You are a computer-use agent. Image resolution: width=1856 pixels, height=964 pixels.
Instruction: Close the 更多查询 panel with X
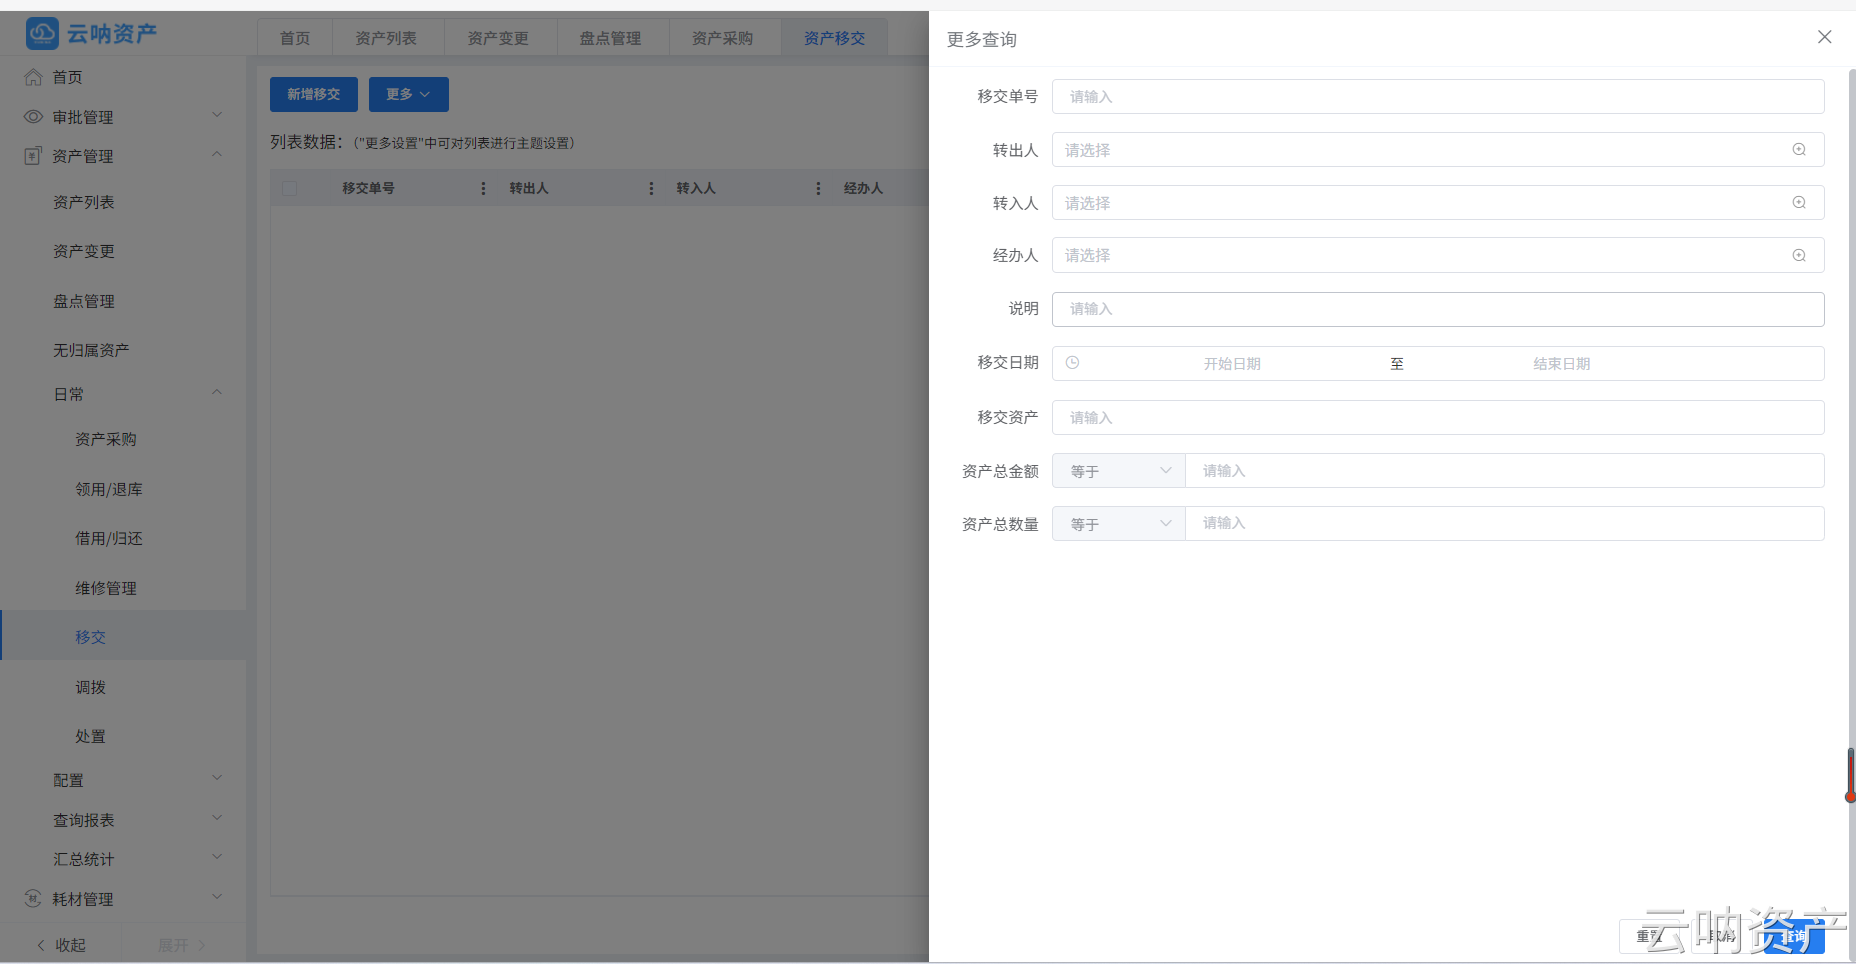(x=1825, y=37)
